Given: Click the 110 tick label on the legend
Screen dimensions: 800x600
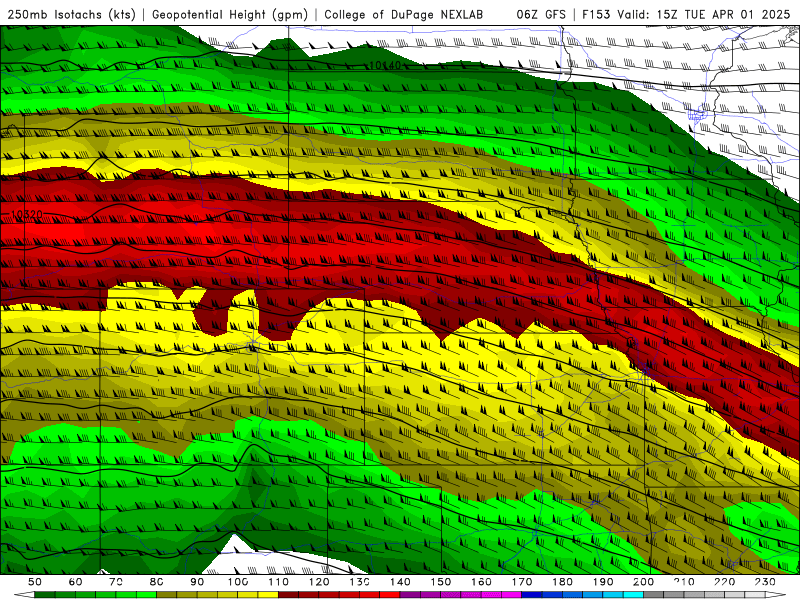Looking at the screenshot, I should [x=279, y=582].
